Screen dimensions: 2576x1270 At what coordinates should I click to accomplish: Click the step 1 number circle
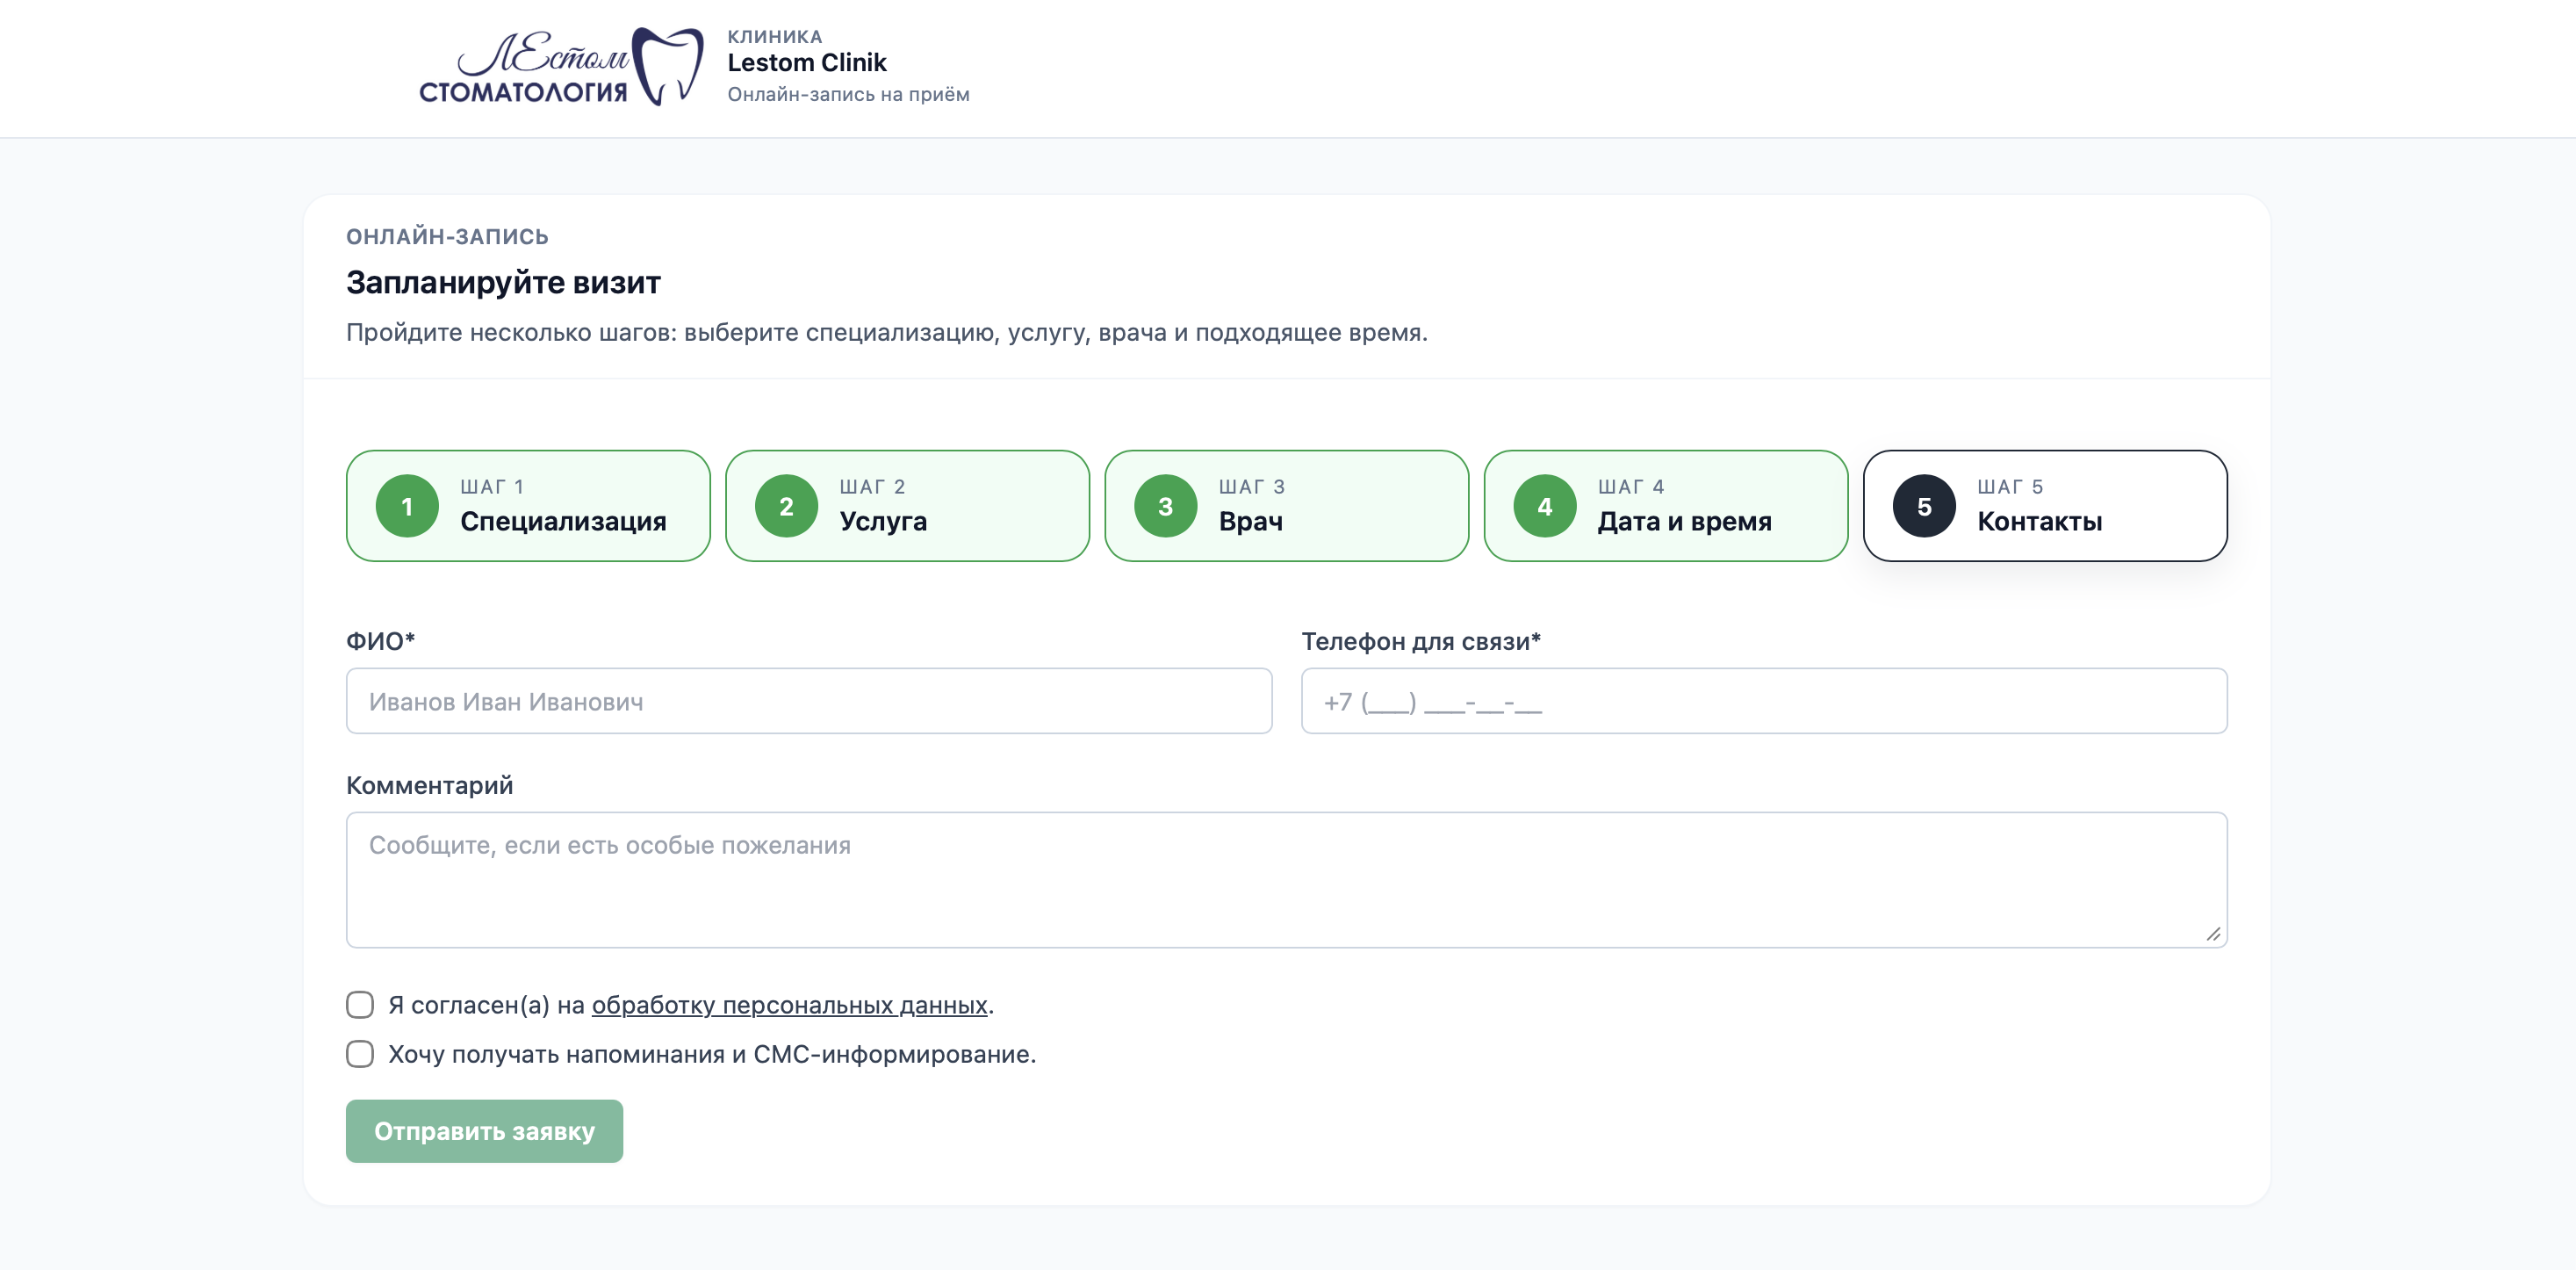coord(407,506)
